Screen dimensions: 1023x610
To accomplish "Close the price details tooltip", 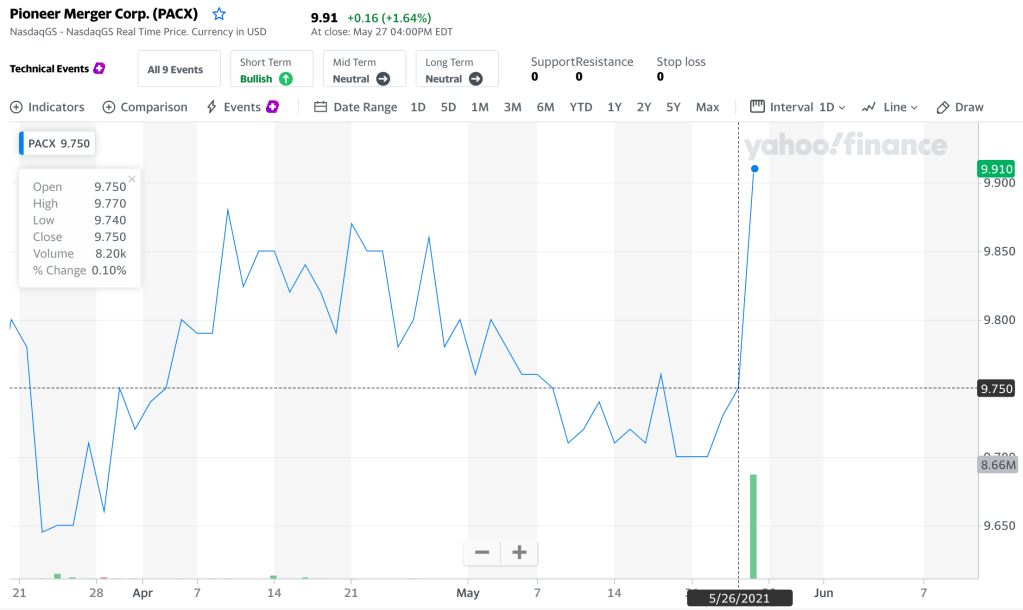I will click(x=132, y=180).
